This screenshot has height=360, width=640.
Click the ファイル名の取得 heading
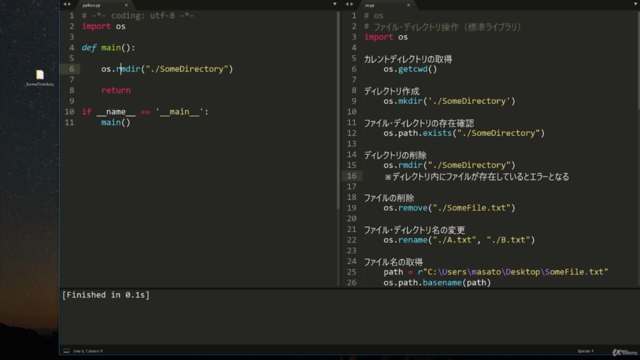[x=393, y=262]
